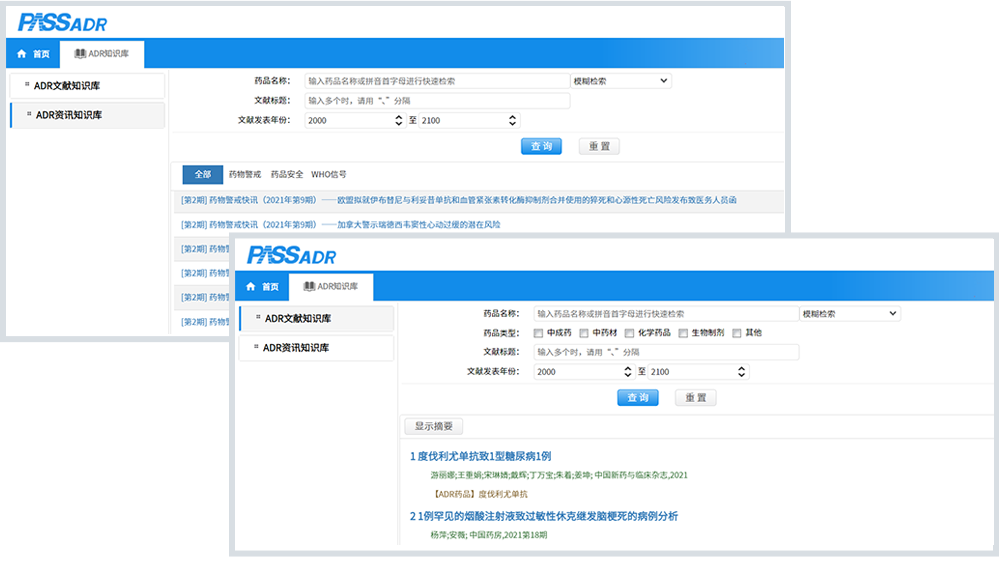Image resolution: width=1000 pixels, height=561 pixels.
Task: Open 模糊检索 dropdown in front window
Action: coord(849,314)
